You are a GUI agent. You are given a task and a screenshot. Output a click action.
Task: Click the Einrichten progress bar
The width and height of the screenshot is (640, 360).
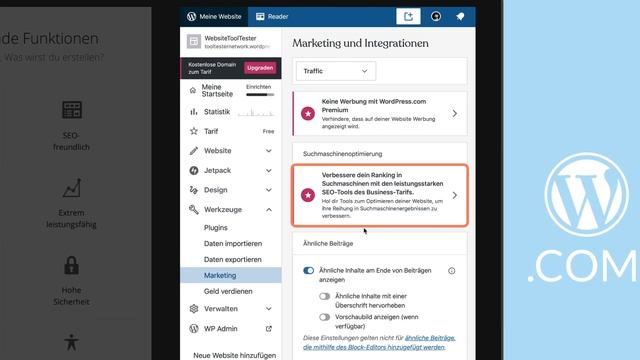pos(260,95)
